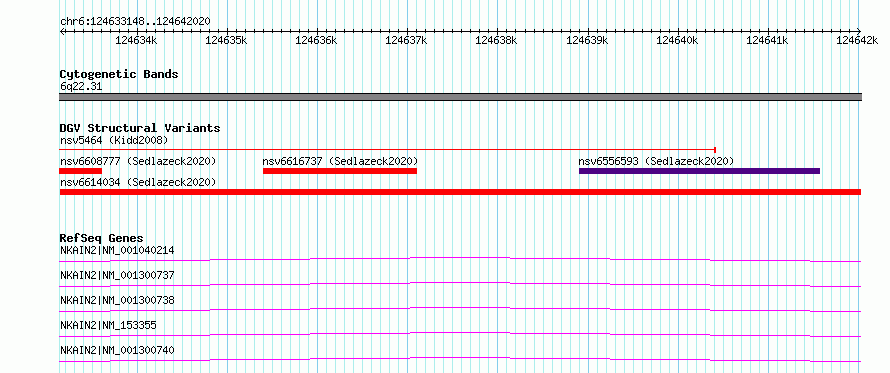
Task: Open the NKAIN2|NM_153355 transcript label
Action: pos(108,325)
